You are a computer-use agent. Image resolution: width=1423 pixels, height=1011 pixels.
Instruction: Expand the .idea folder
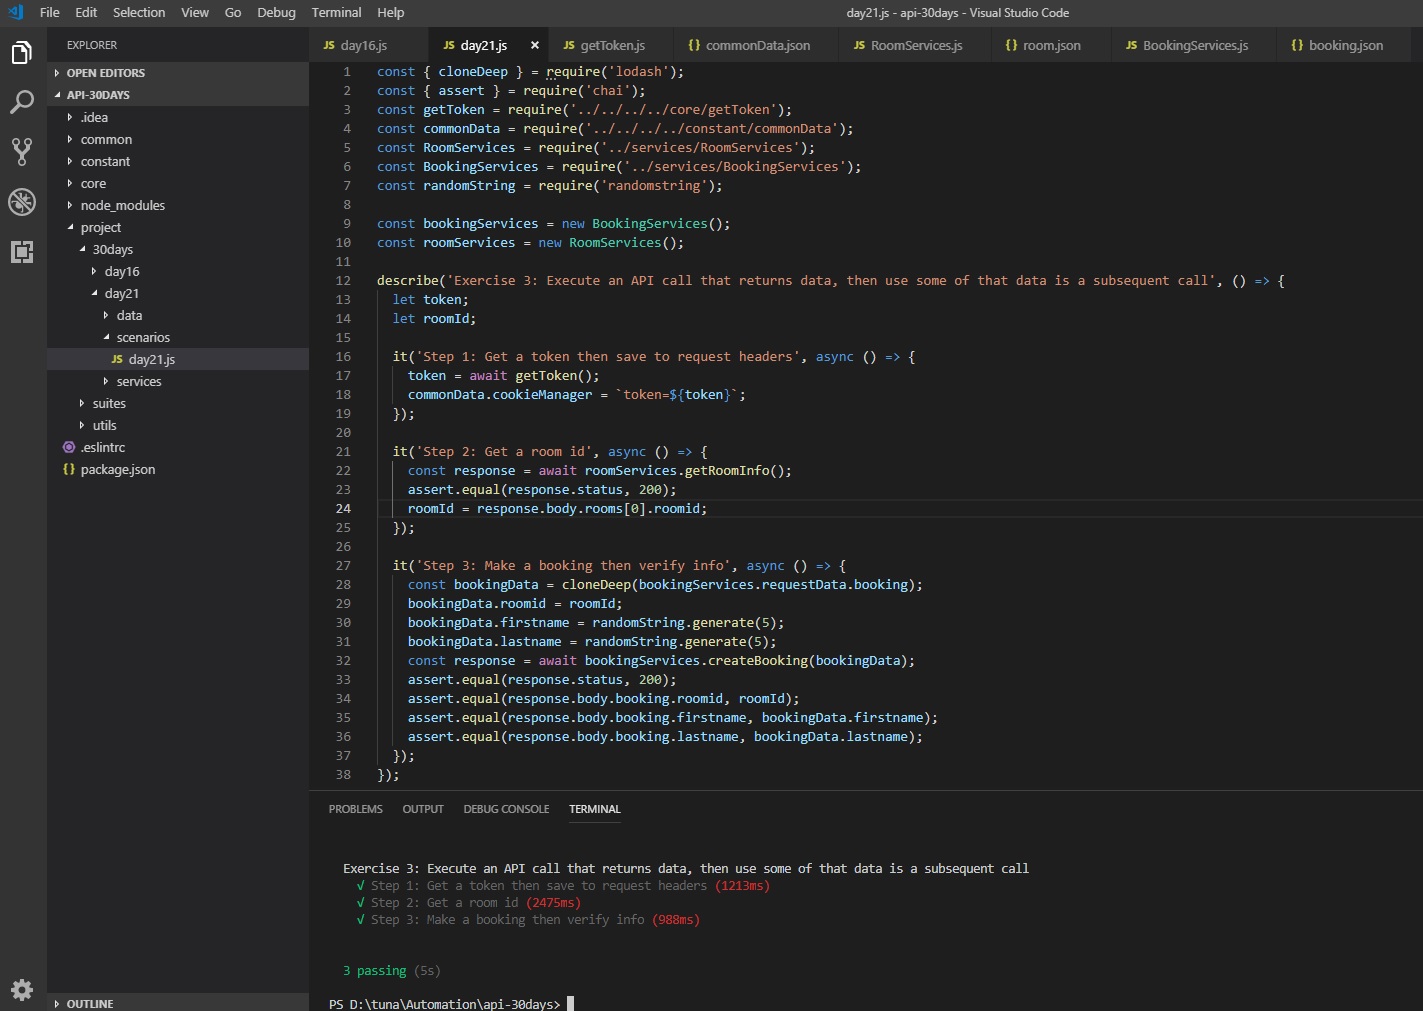tap(178, 117)
